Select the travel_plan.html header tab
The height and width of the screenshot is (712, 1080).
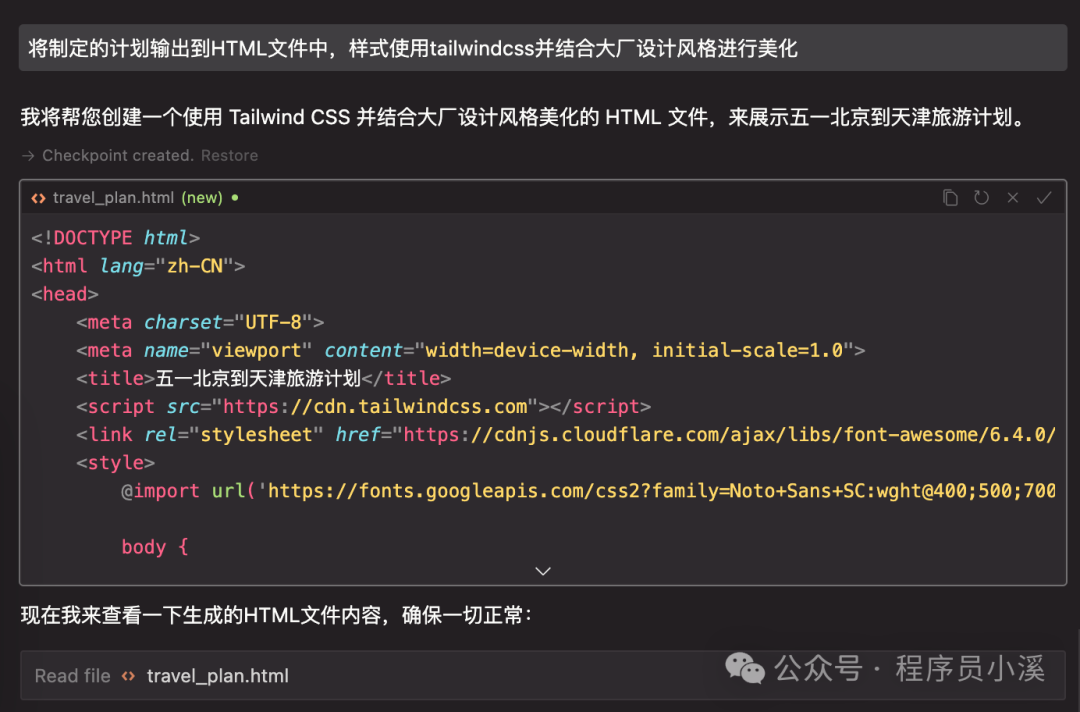(115, 197)
